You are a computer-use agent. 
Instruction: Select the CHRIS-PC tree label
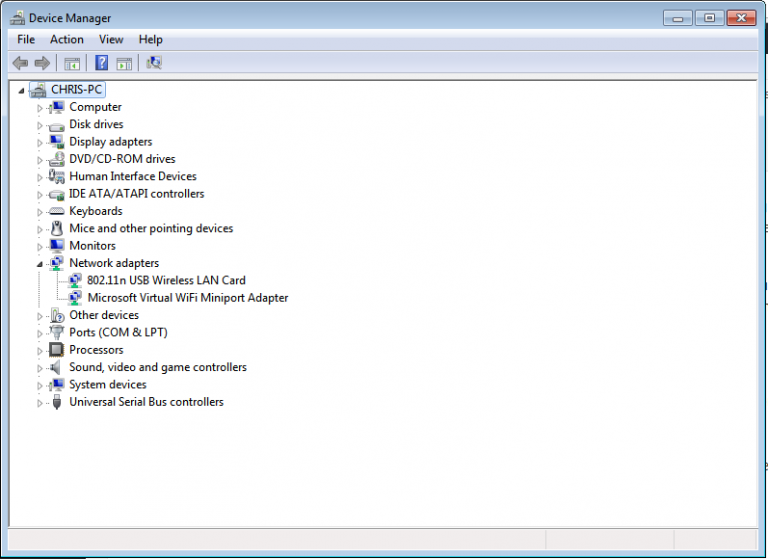(76, 90)
